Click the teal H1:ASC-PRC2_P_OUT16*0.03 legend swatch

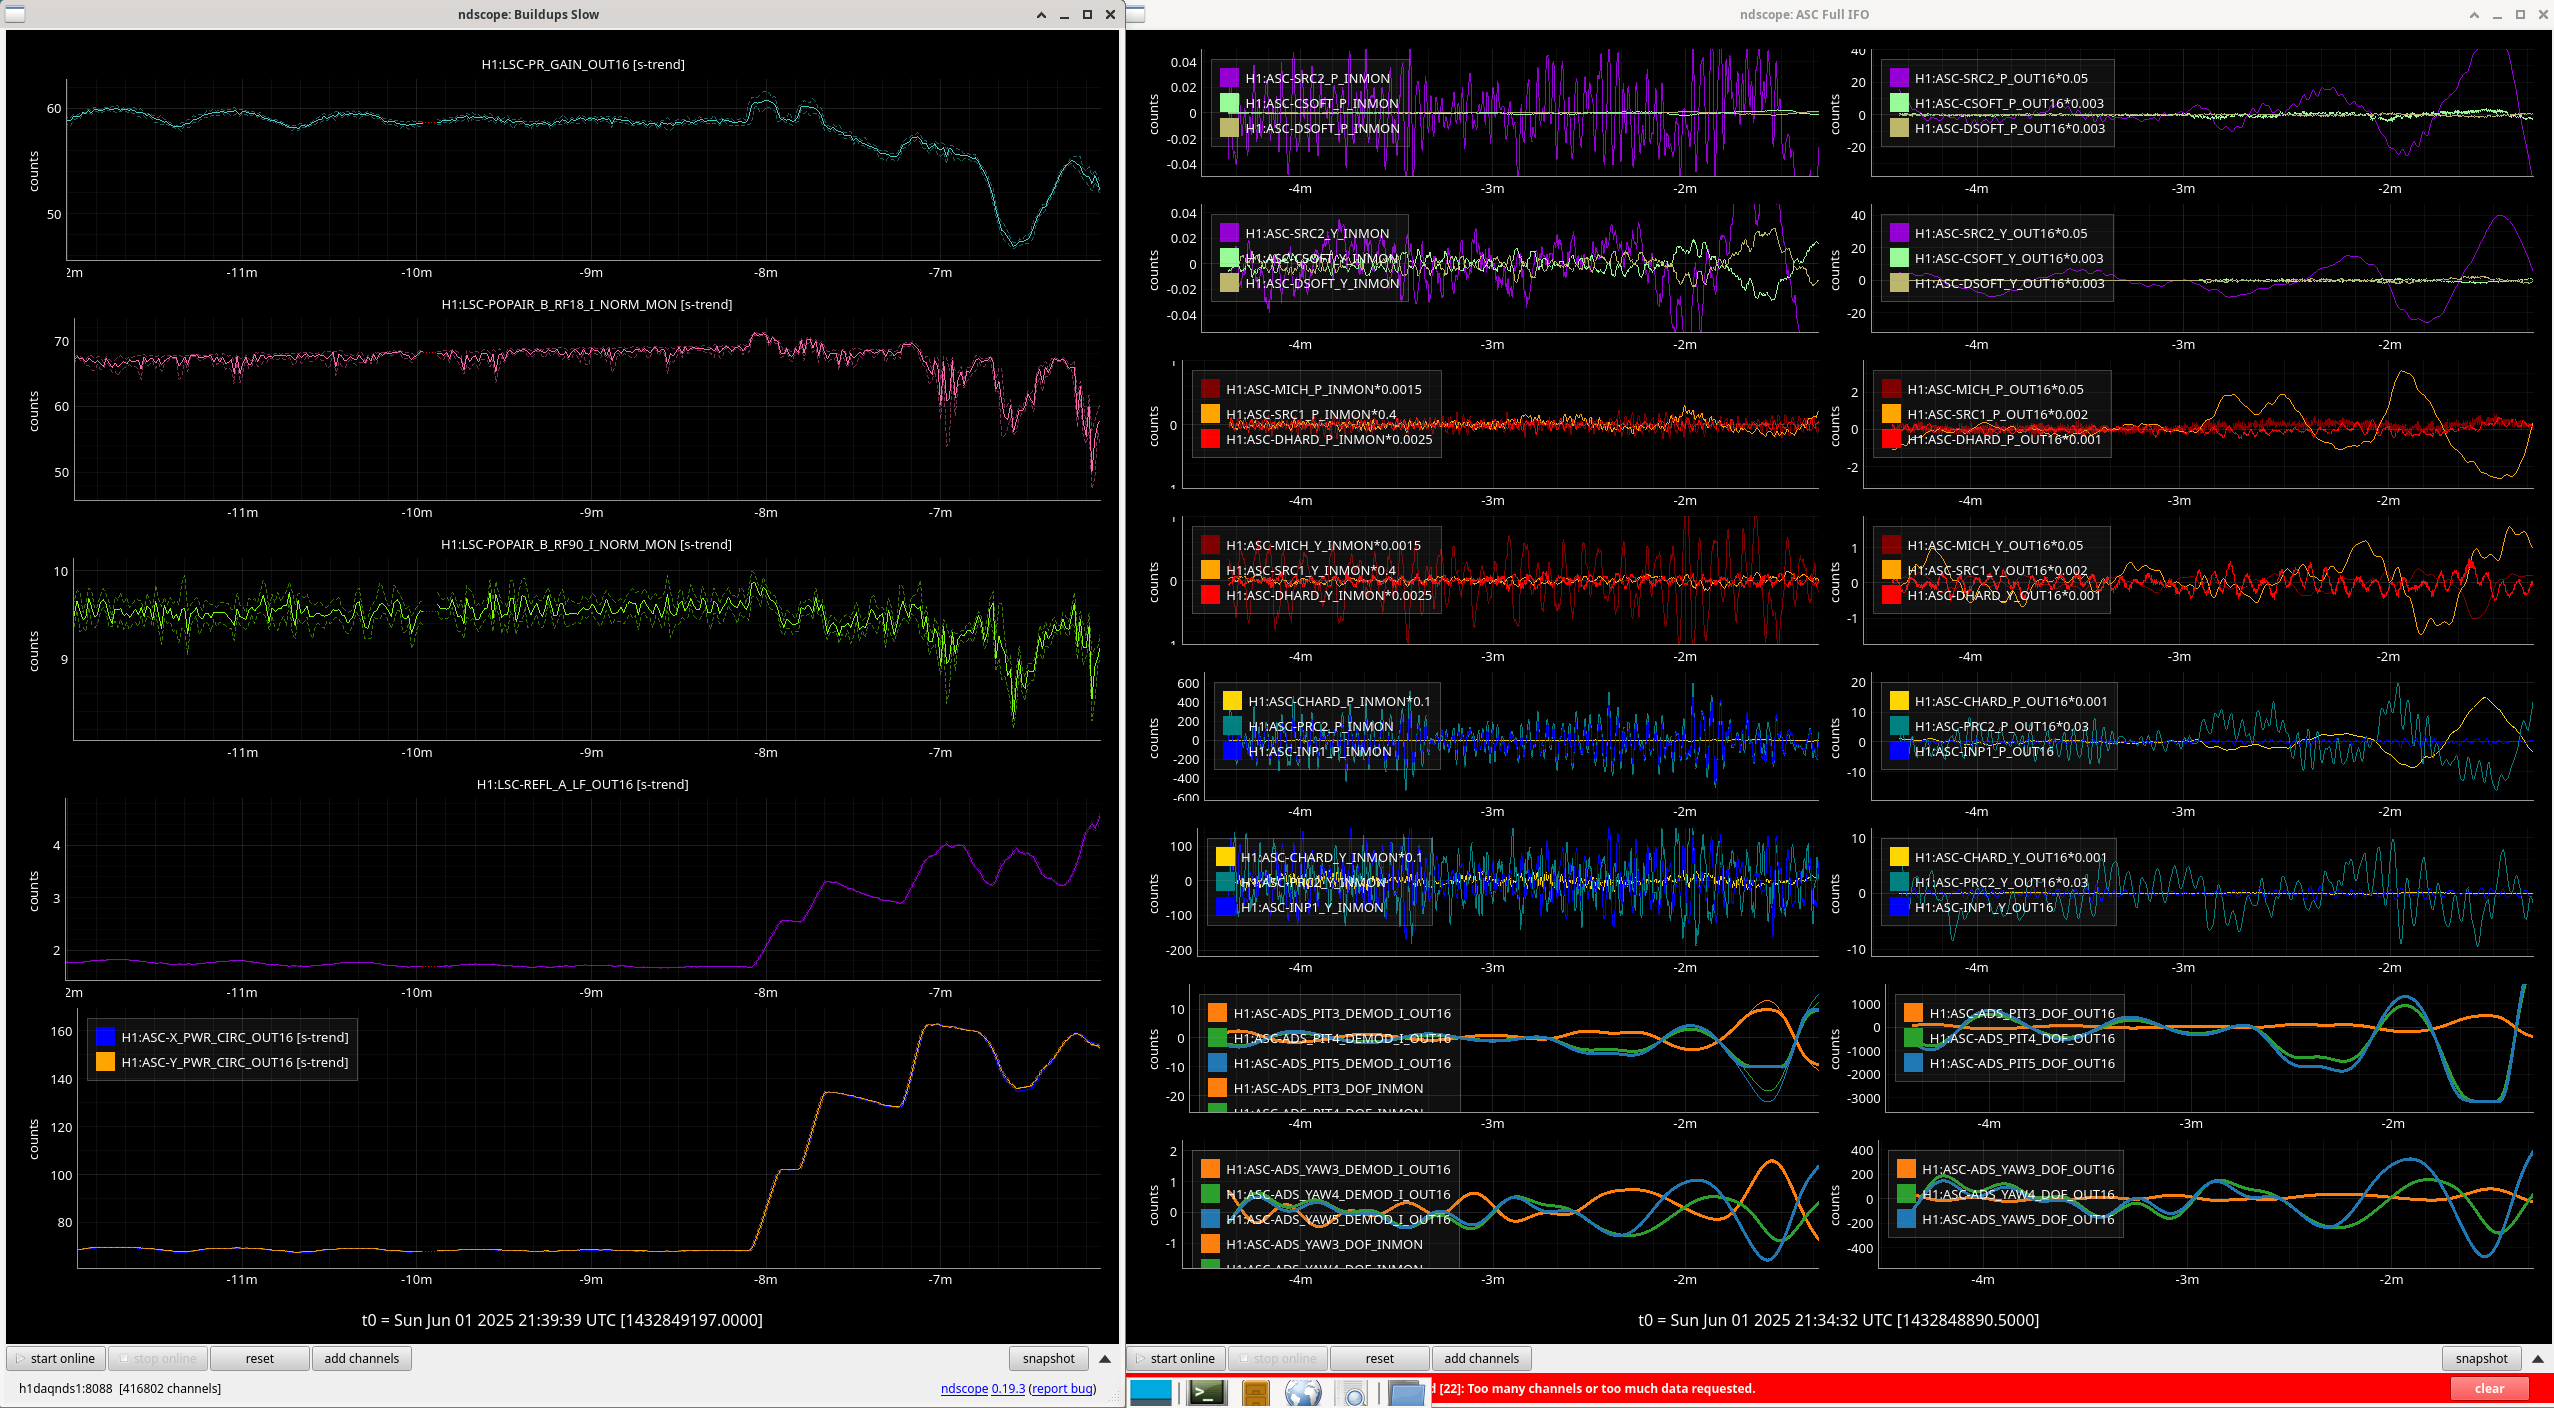tap(1899, 726)
